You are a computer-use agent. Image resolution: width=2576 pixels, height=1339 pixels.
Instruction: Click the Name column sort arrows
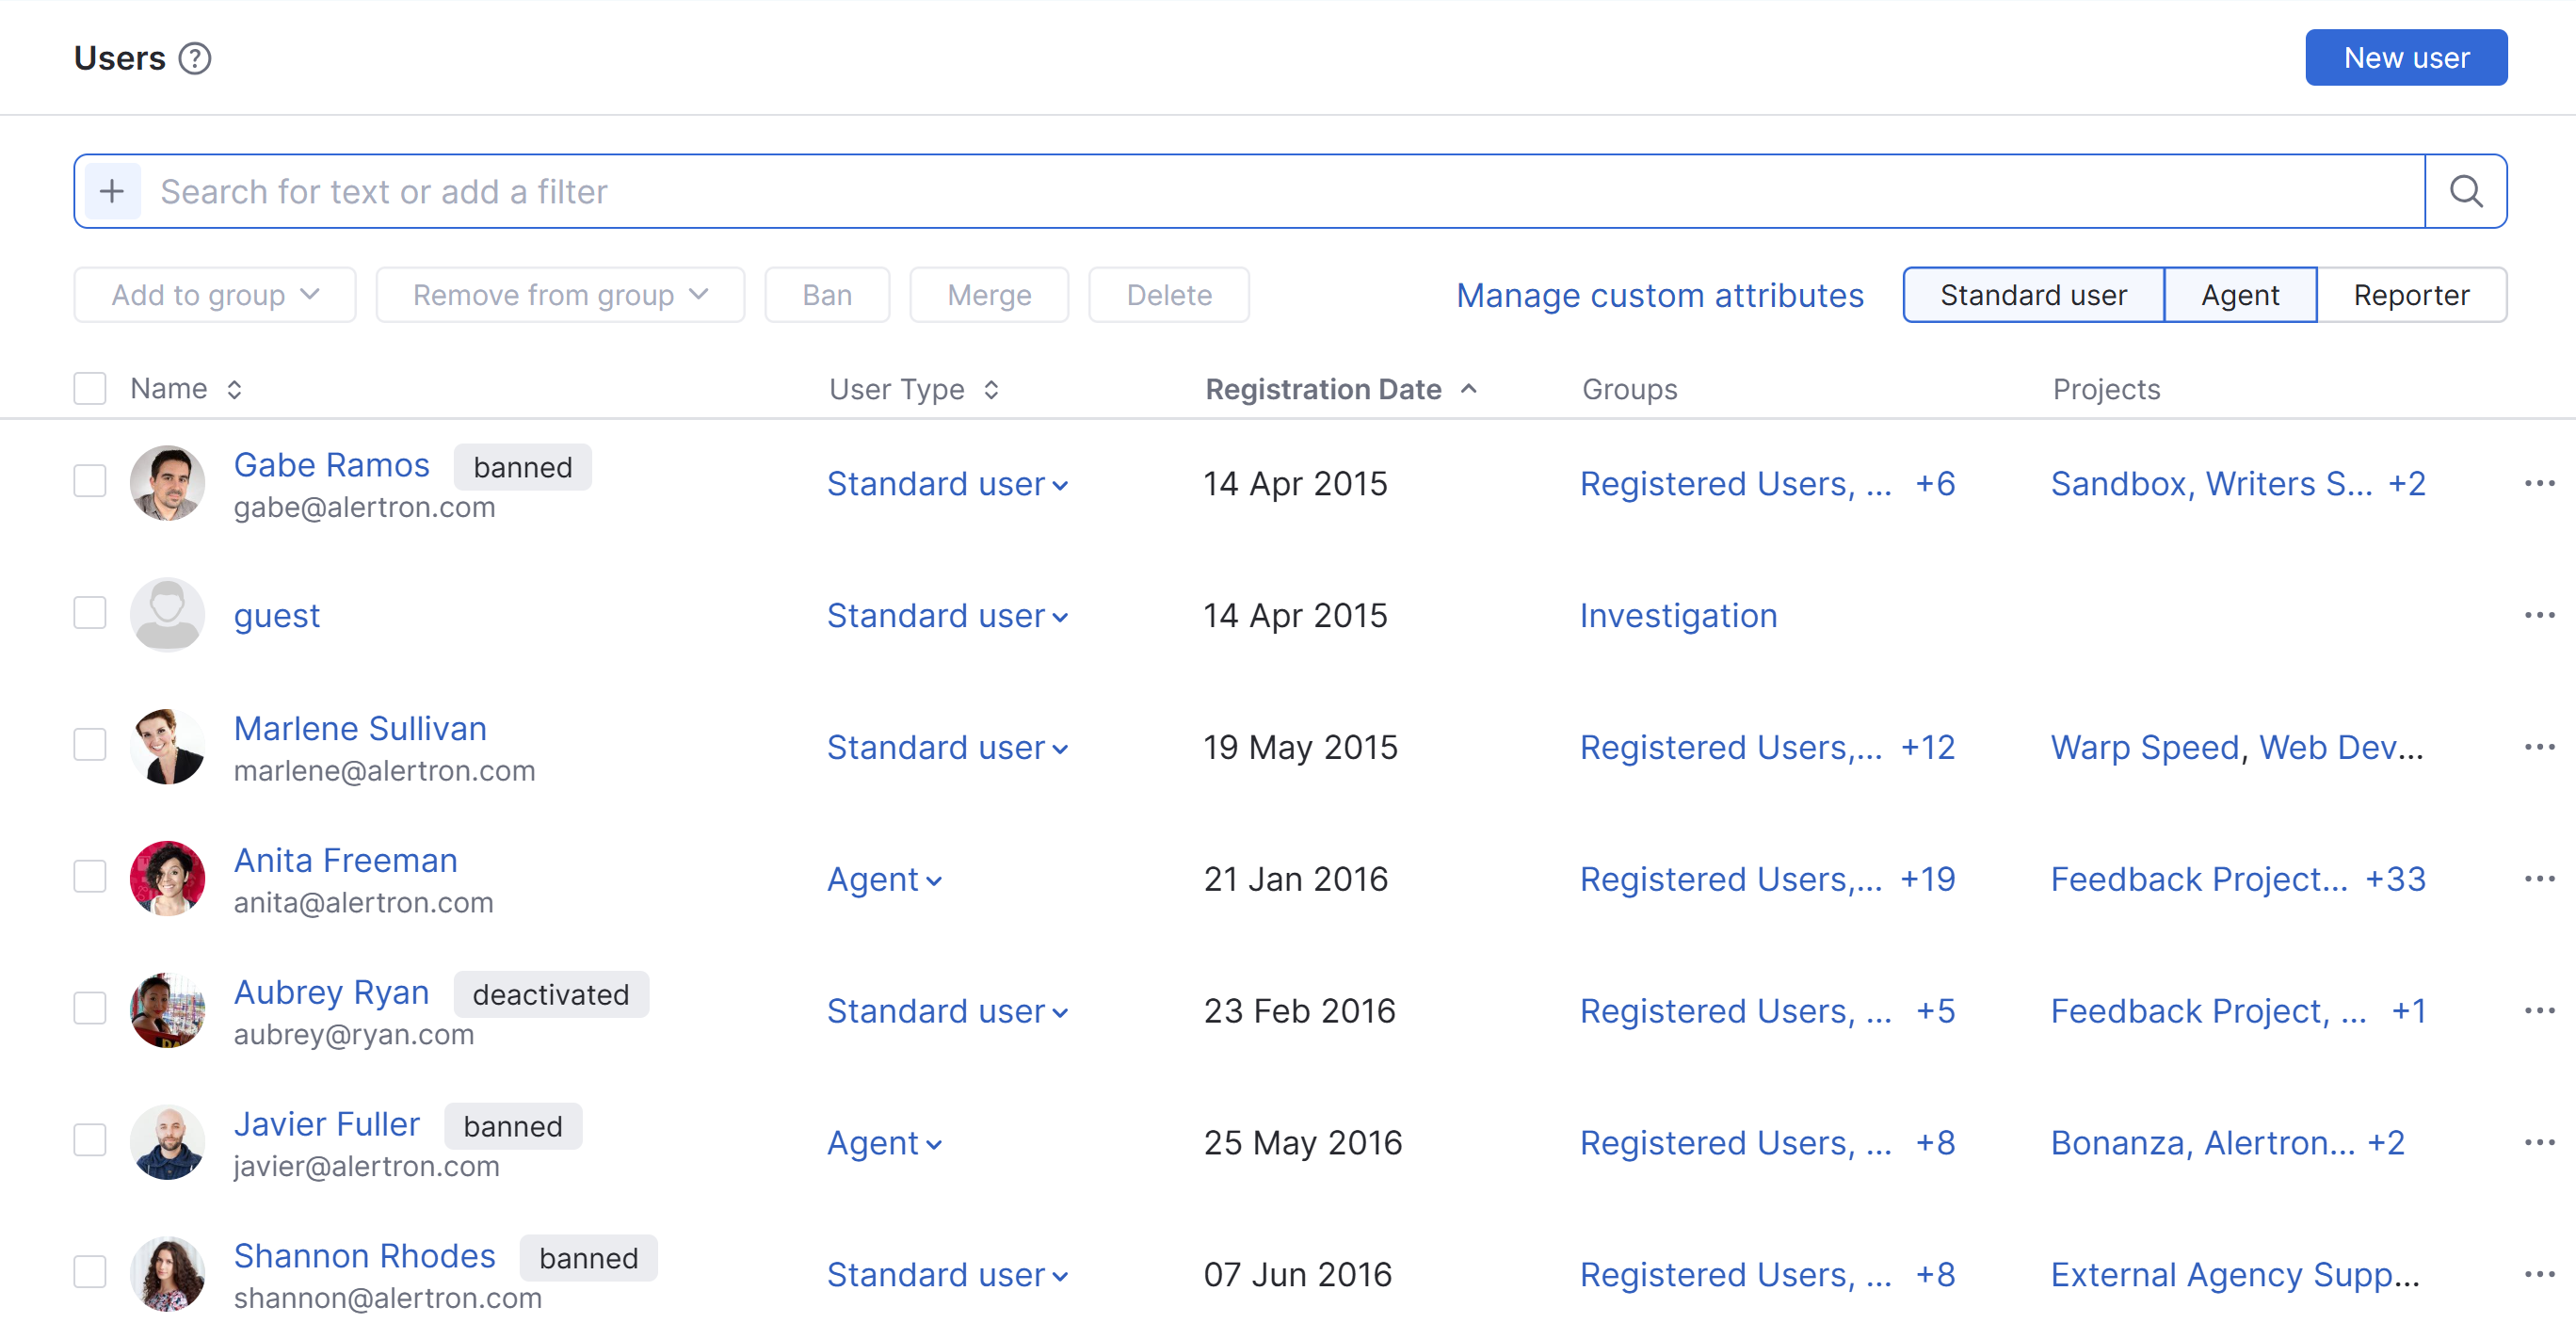234,389
